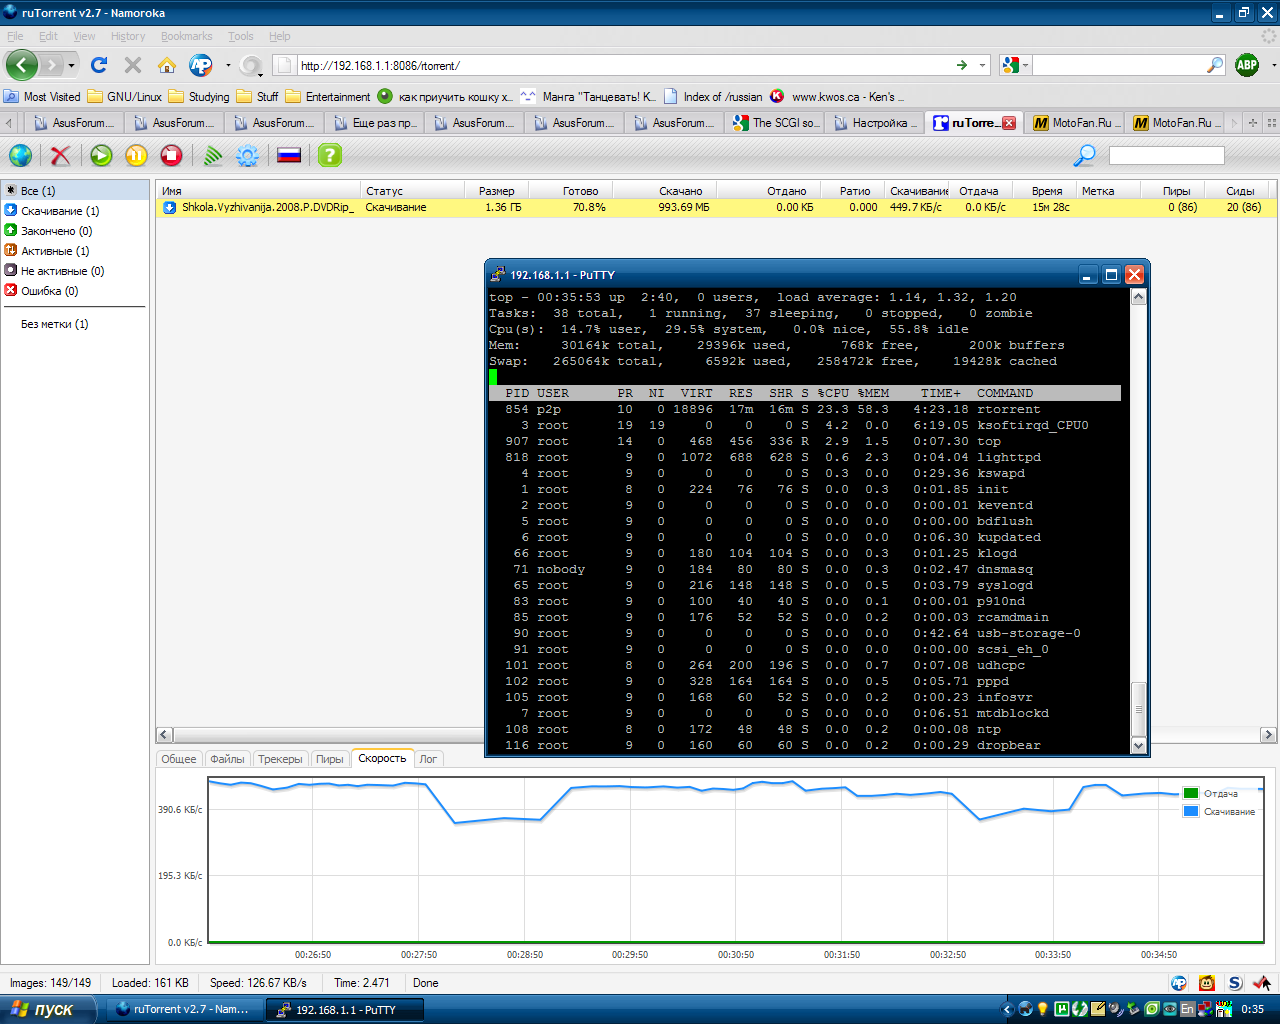The image size is (1280, 1024).
Task: Click the browser green back button
Action: click(x=22, y=65)
